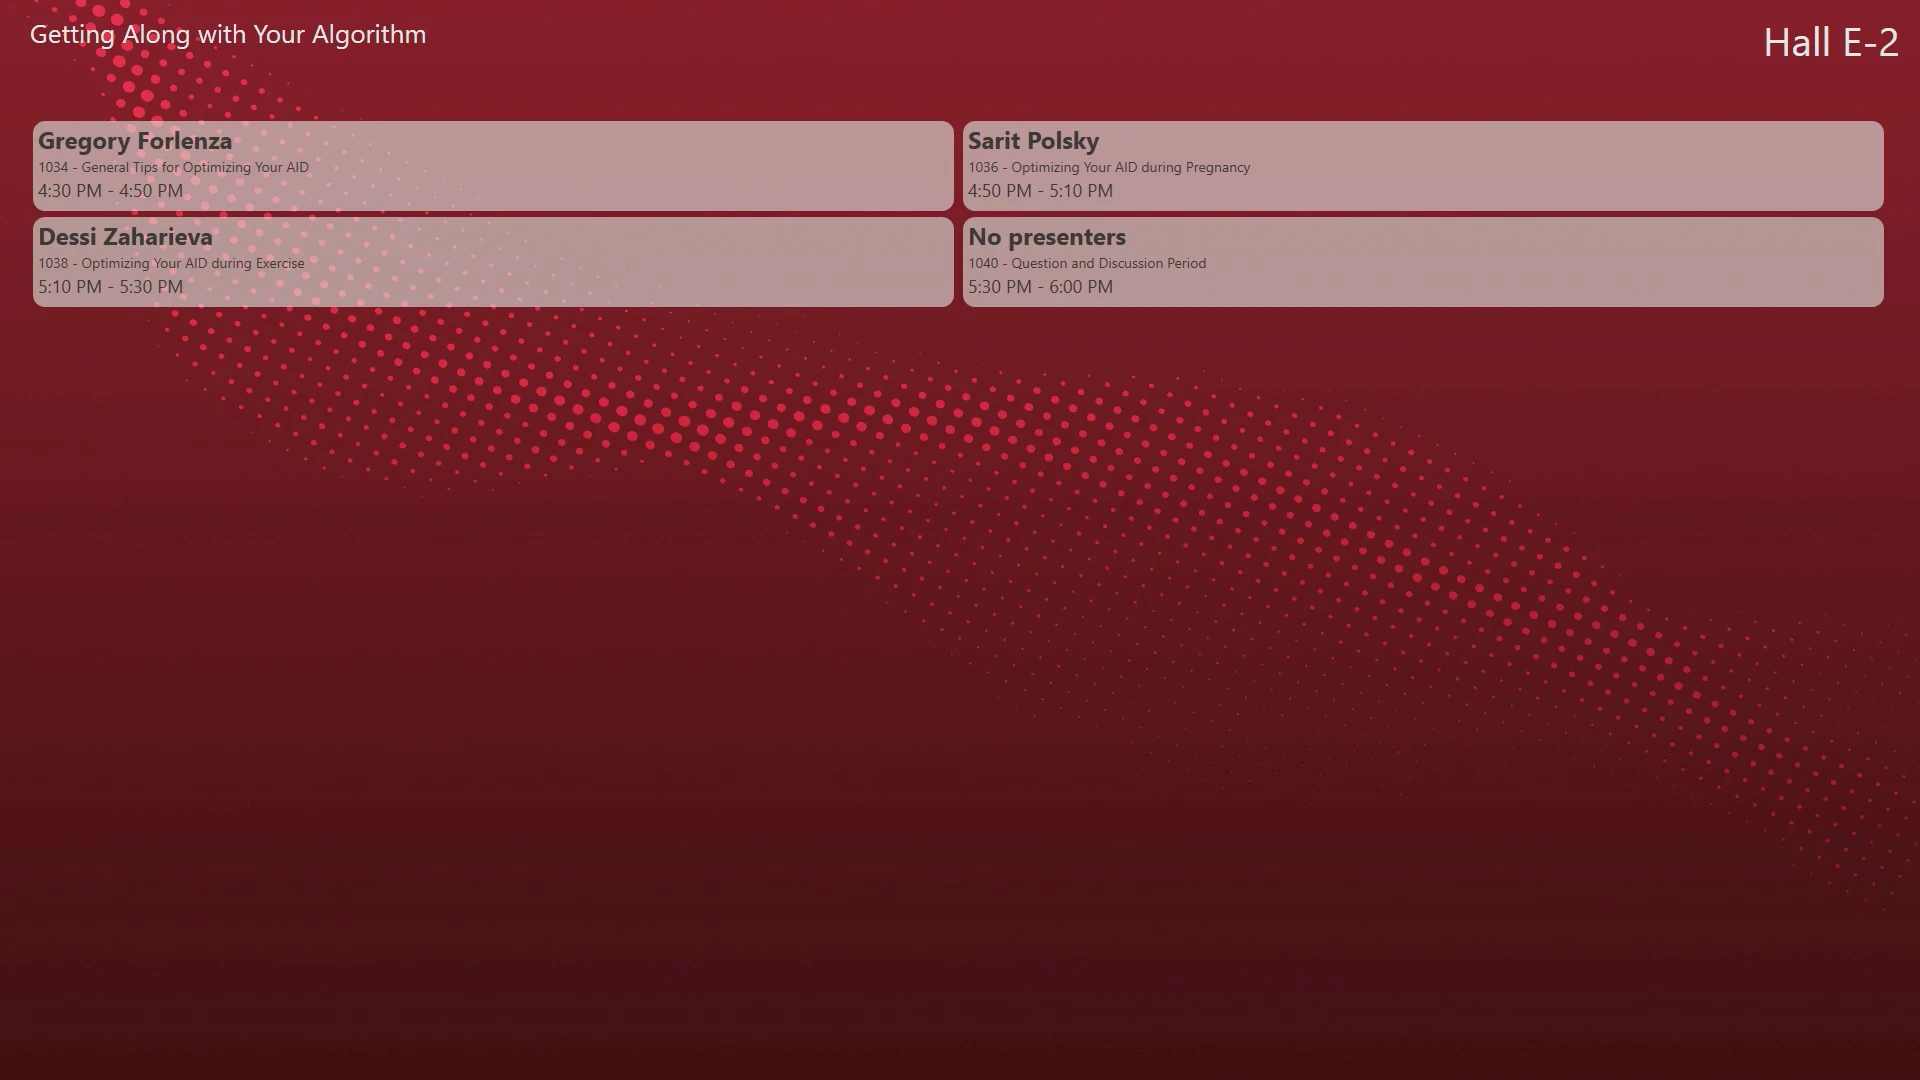This screenshot has width=1920, height=1080.
Task: Select 1040 Question and Discussion Period
Action: click(x=1087, y=263)
